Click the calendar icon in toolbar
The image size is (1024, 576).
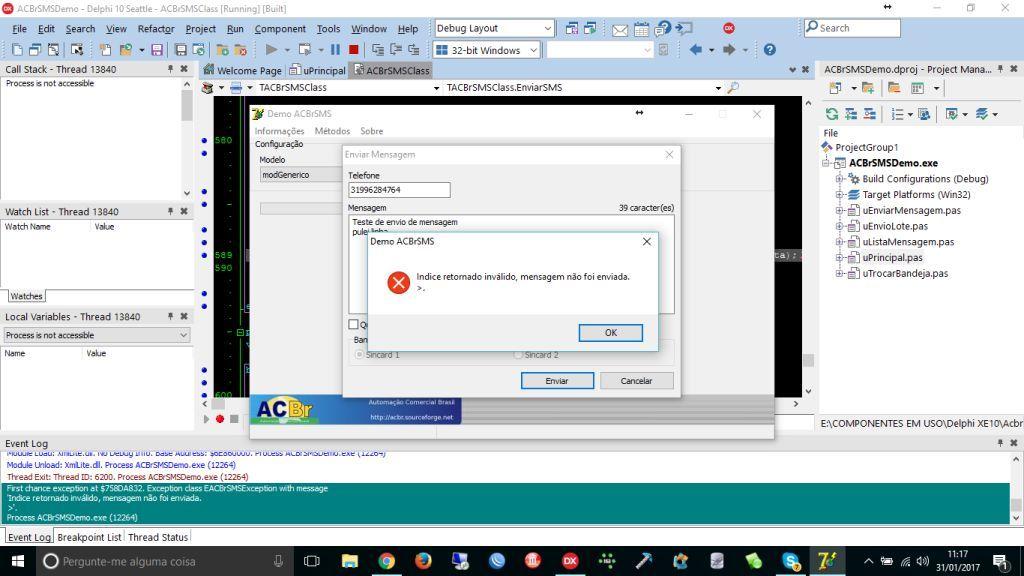[x=641, y=29]
